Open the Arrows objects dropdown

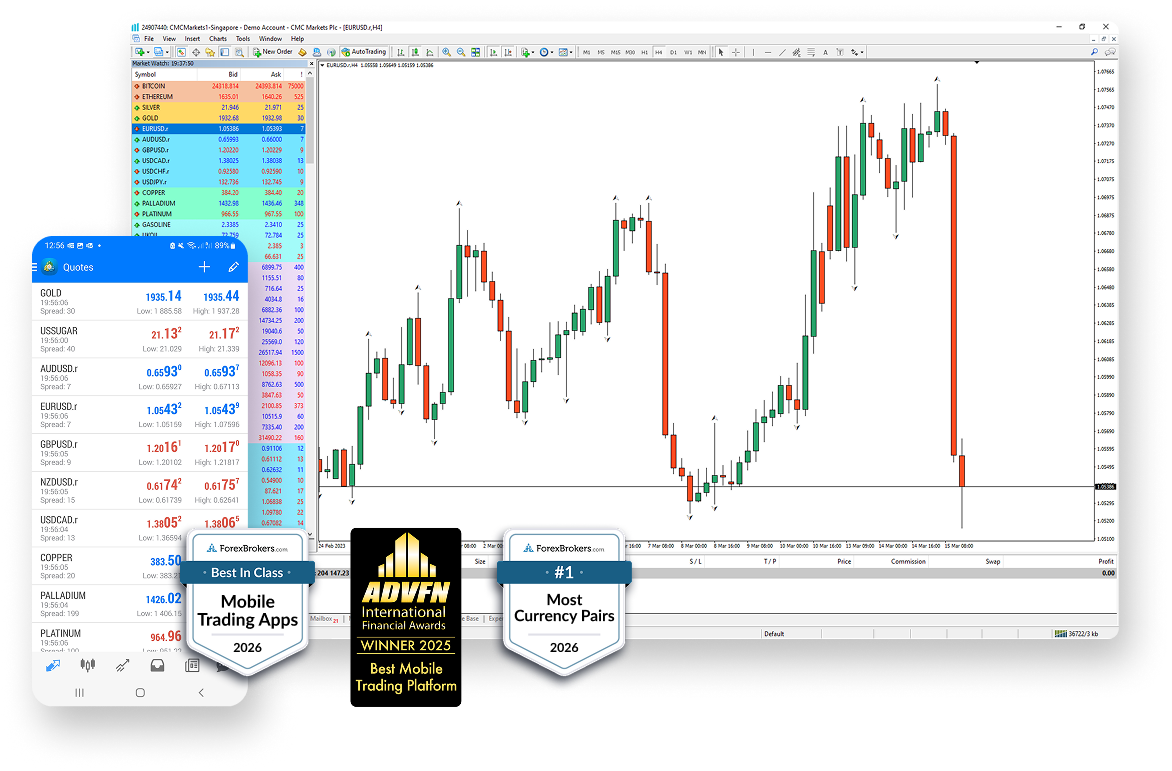click(x=857, y=52)
